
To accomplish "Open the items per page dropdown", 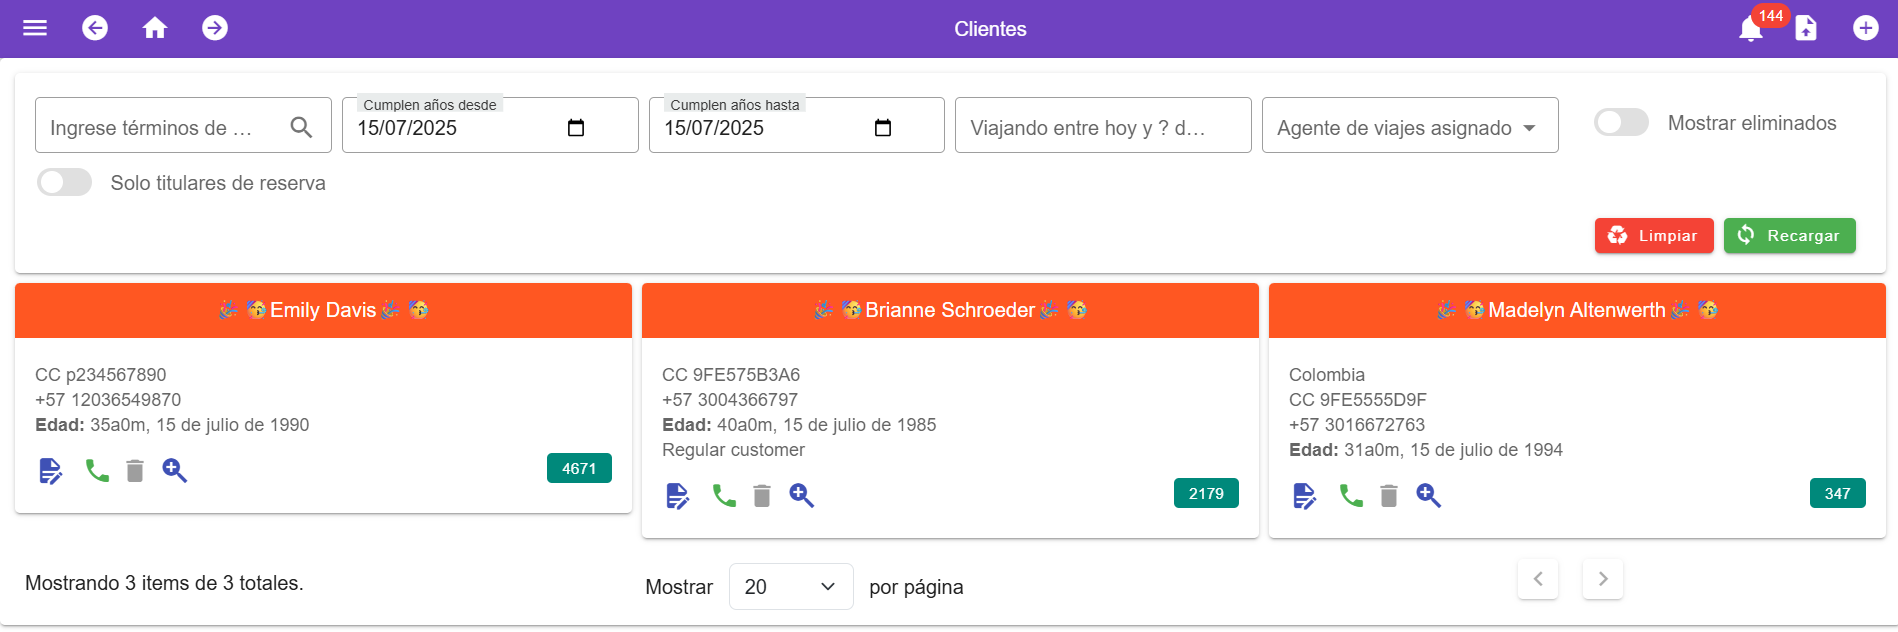I will pos(790,586).
